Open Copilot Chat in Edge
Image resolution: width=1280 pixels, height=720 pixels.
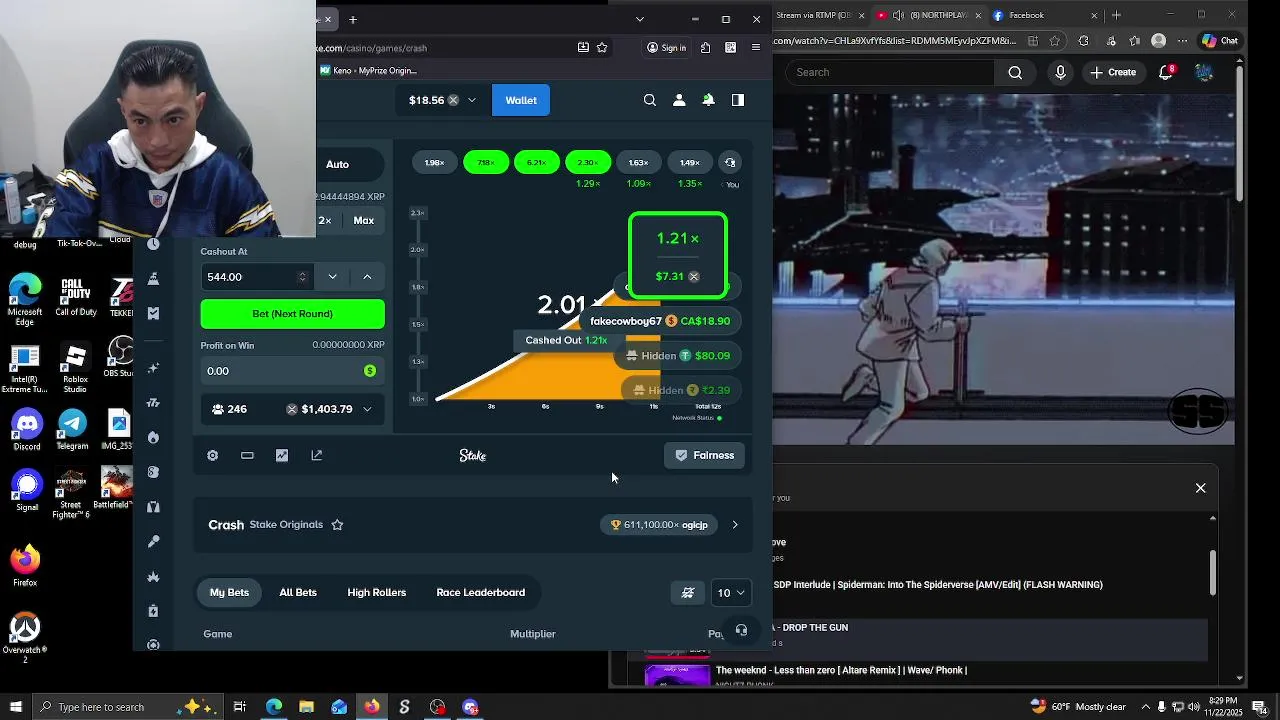point(1220,41)
